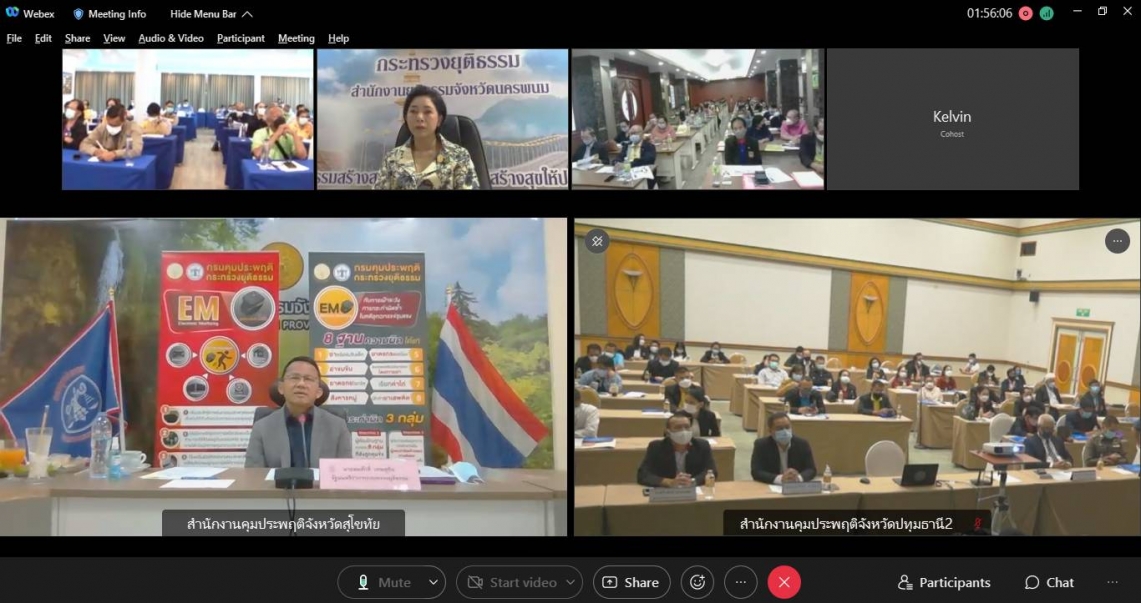1141x603 pixels.
Task: Expand video options arrow next to Start video
Action: point(570,583)
